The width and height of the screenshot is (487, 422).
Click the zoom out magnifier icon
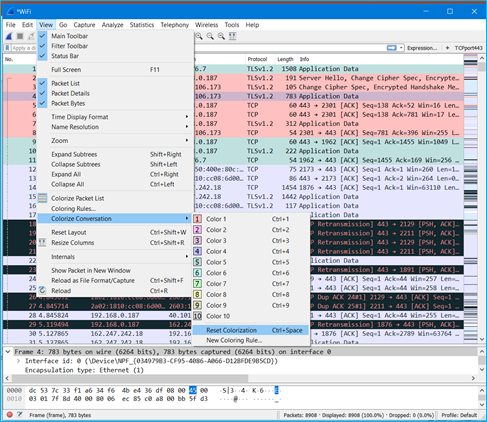[210, 36]
